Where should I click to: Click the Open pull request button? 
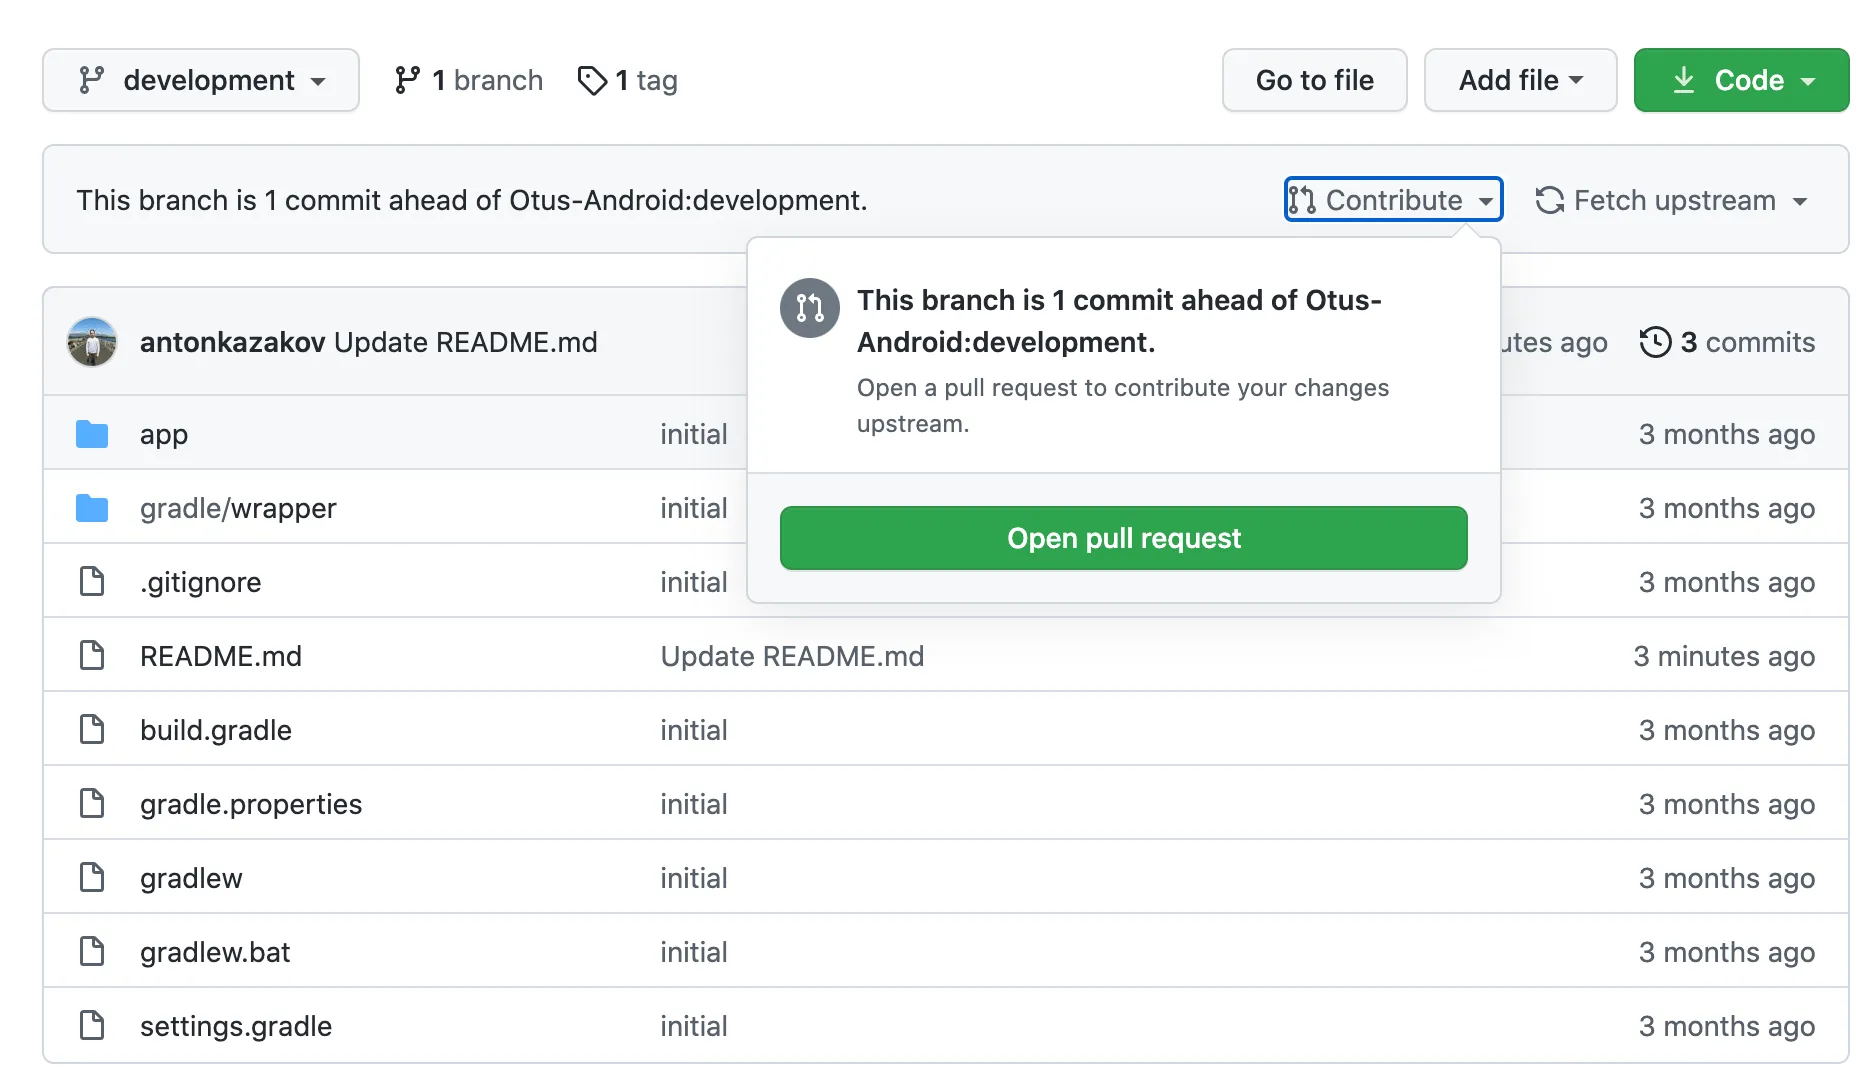pos(1123,538)
